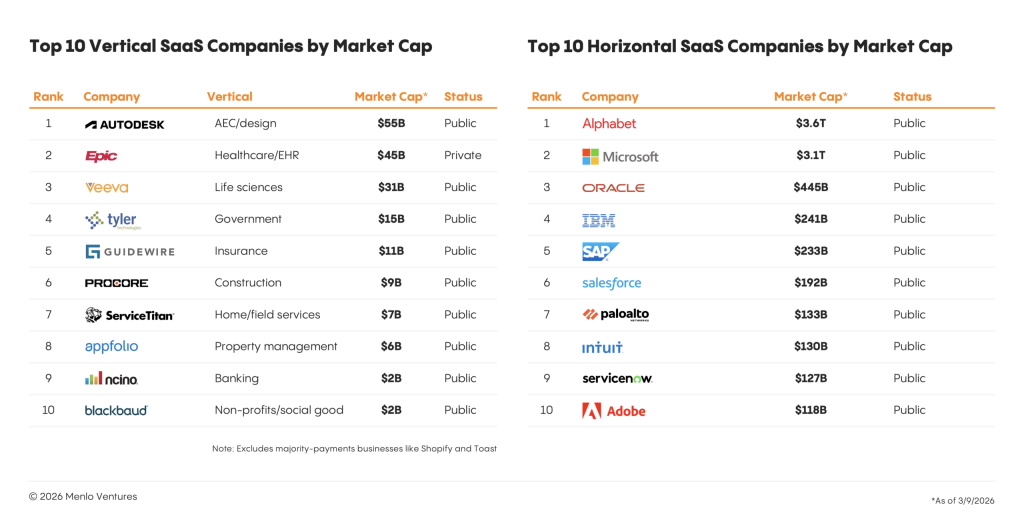Click the Guidewire logo

point(130,252)
